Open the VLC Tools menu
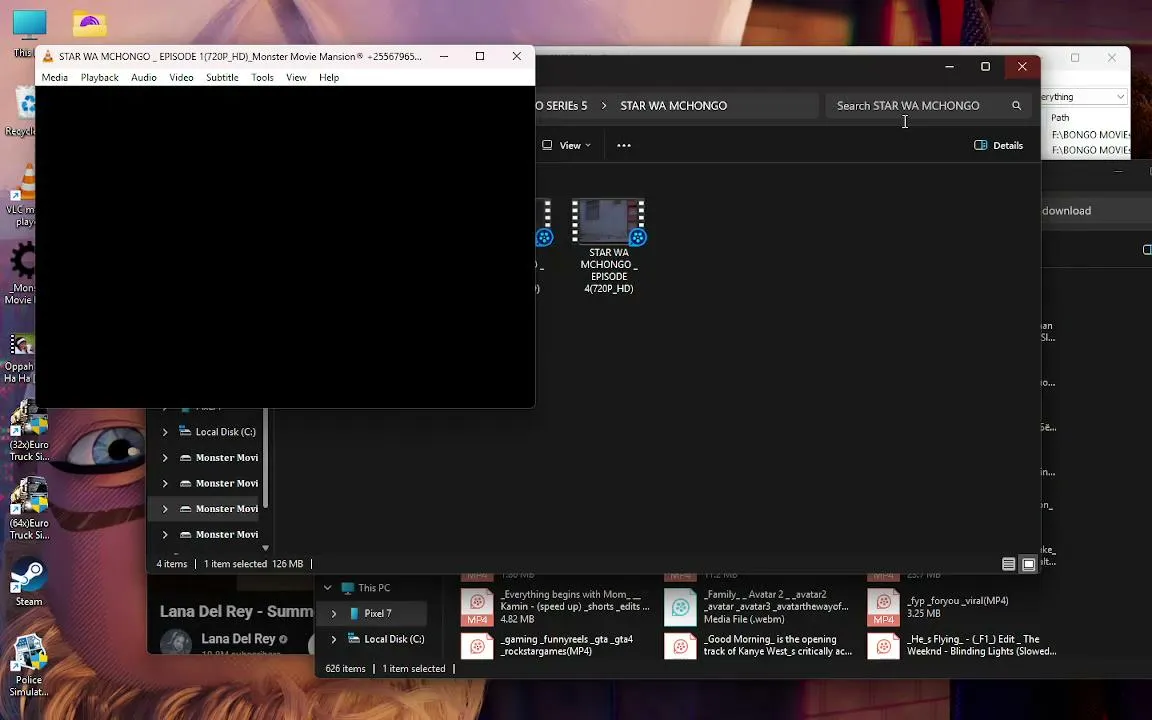This screenshot has height=720, width=1152. click(262, 77)
